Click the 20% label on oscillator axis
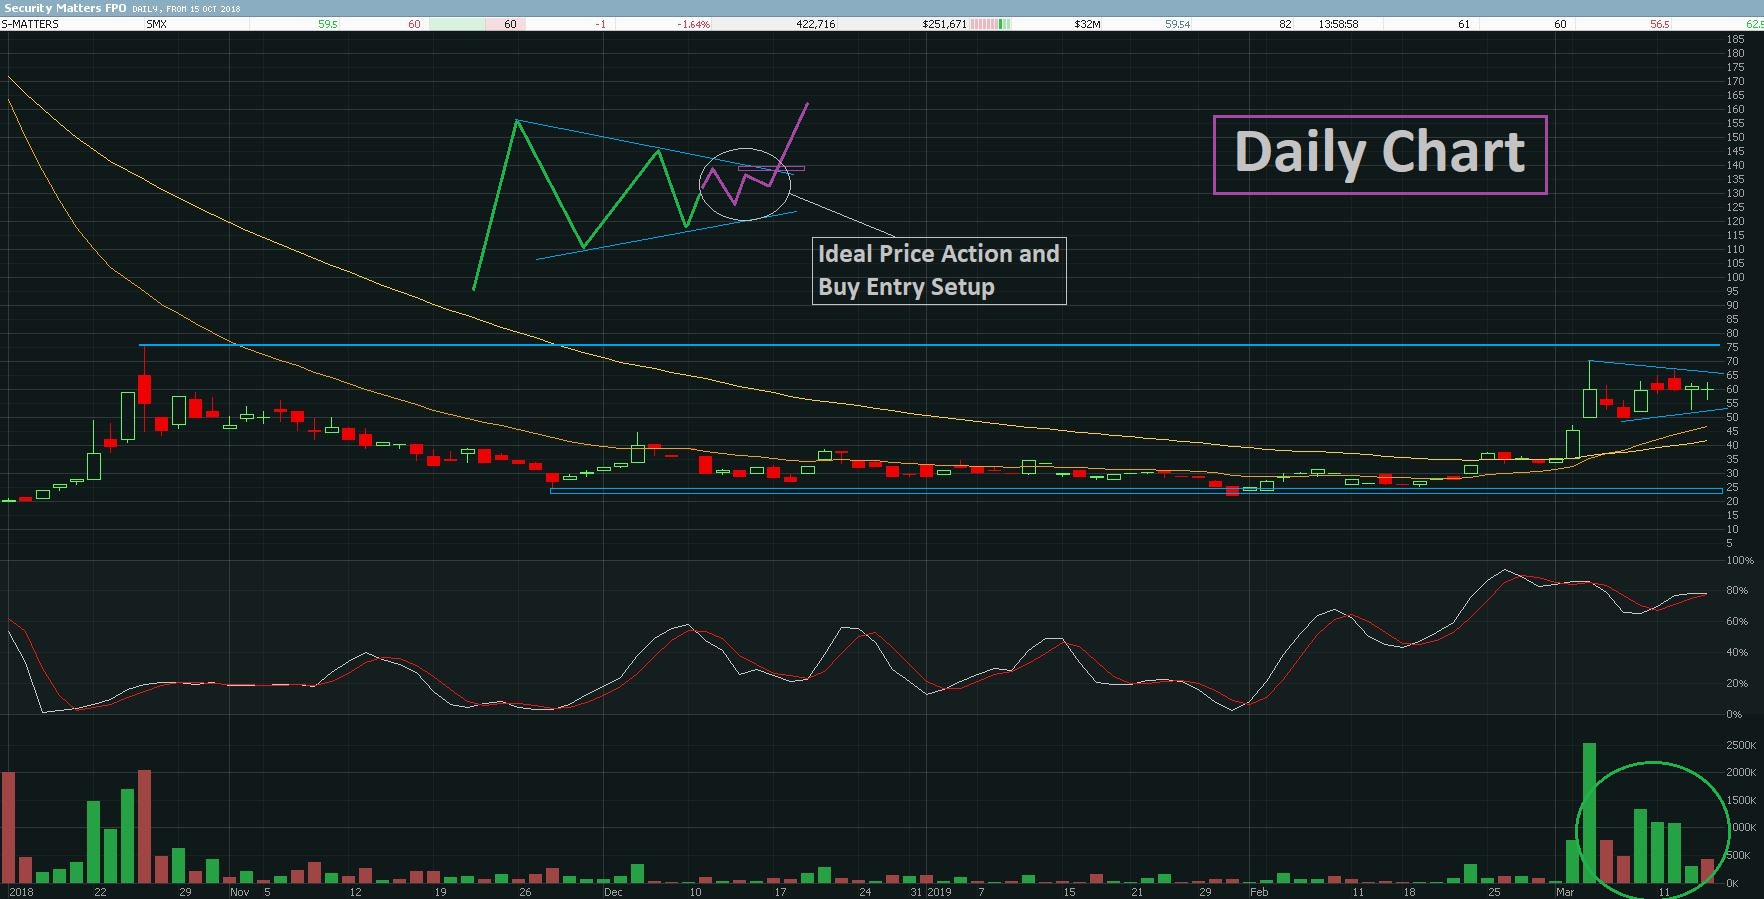Screen dimensions: 1764x899 tap(1737, 684)
